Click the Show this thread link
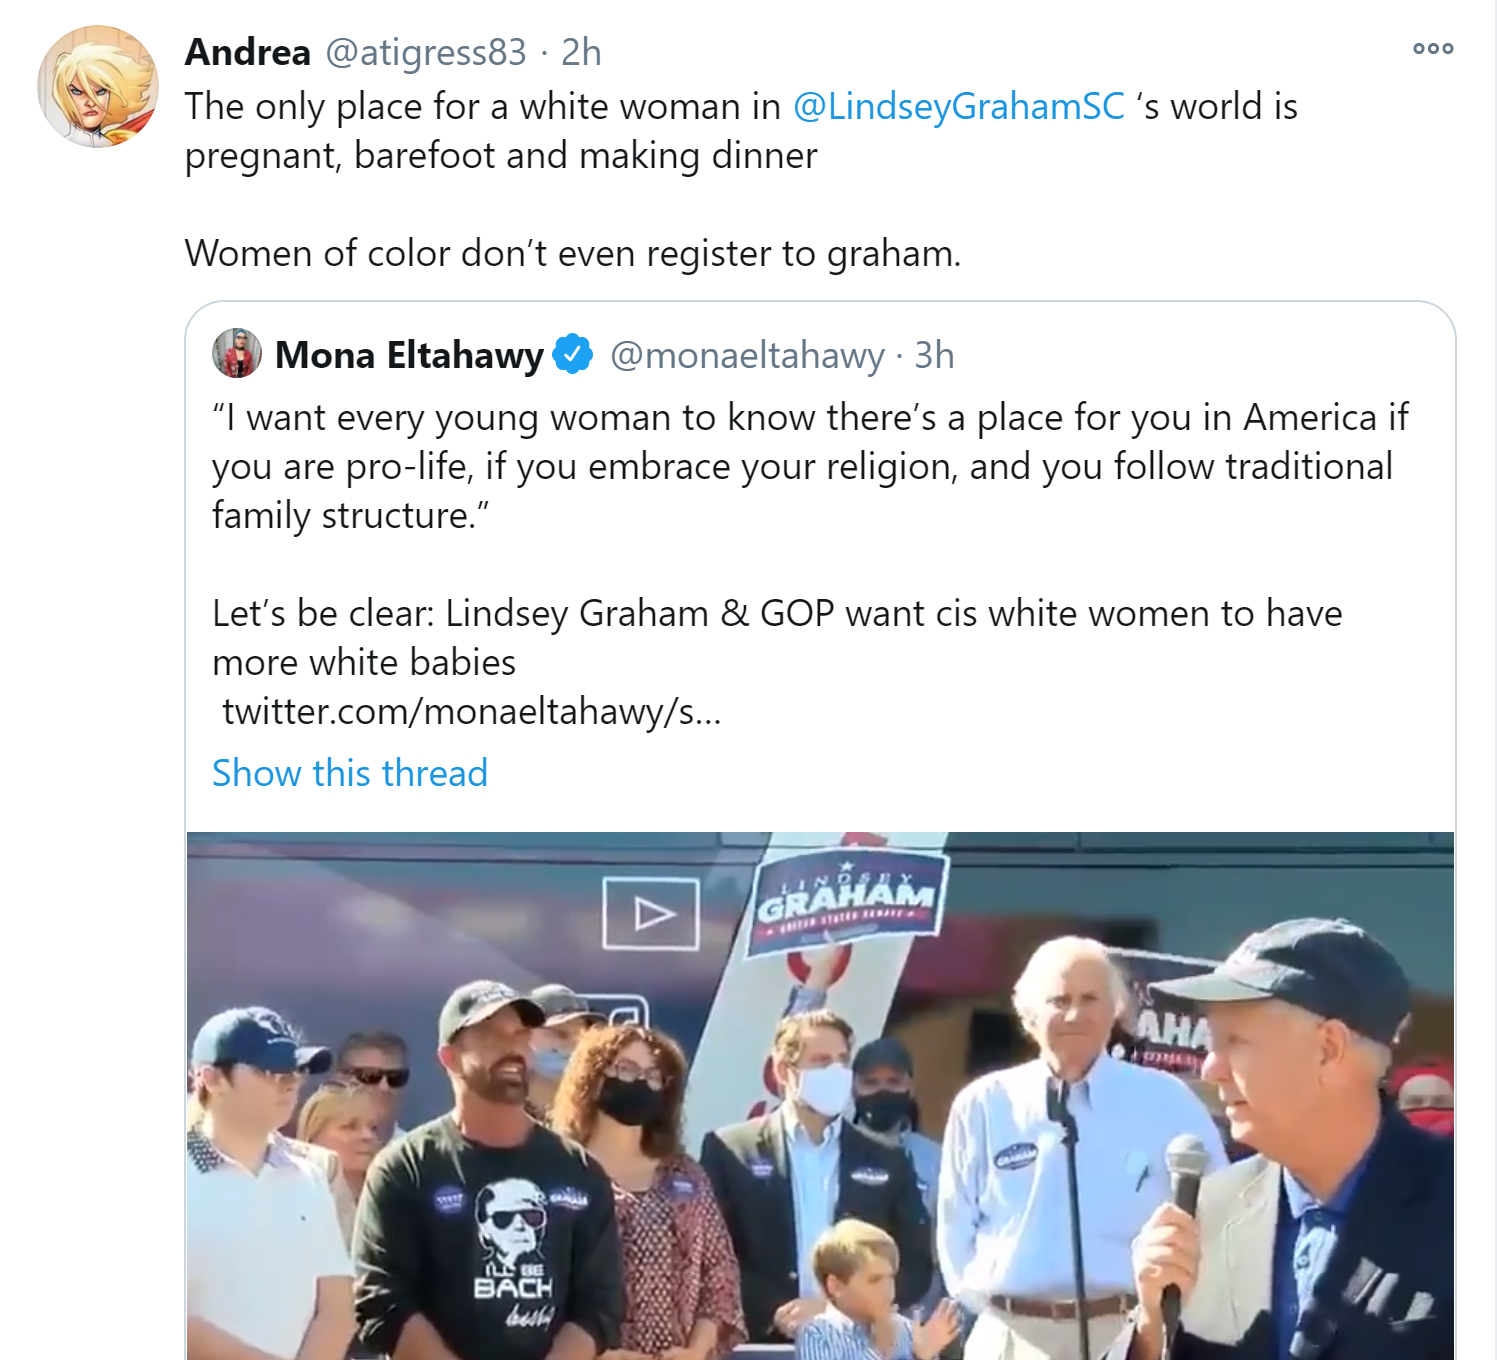Image resolution: width=1497 pixels, height=1360 pixels. [350, 773]
